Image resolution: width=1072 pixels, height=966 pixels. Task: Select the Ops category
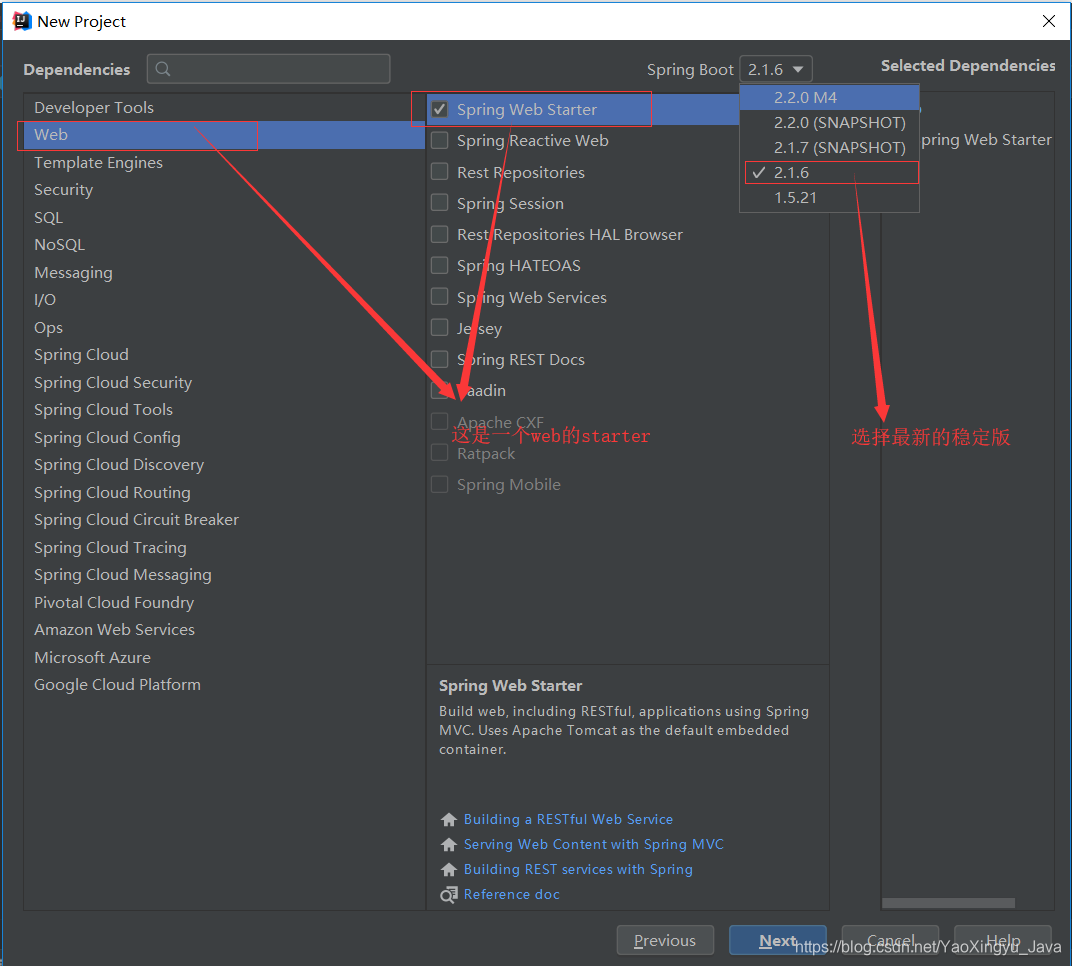[224, 327]
